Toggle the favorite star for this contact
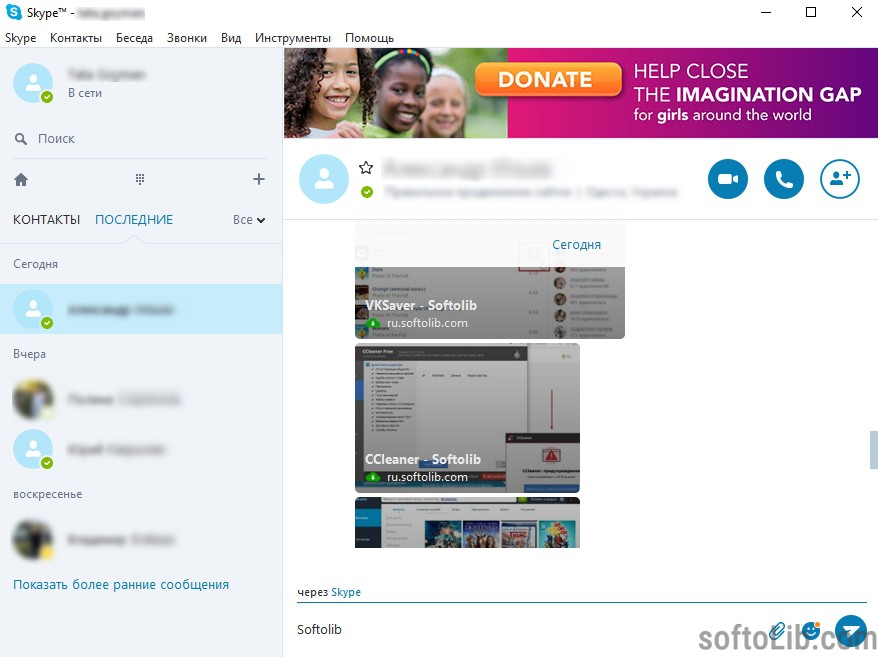This screenshot has height=657, width=878. 366,167
